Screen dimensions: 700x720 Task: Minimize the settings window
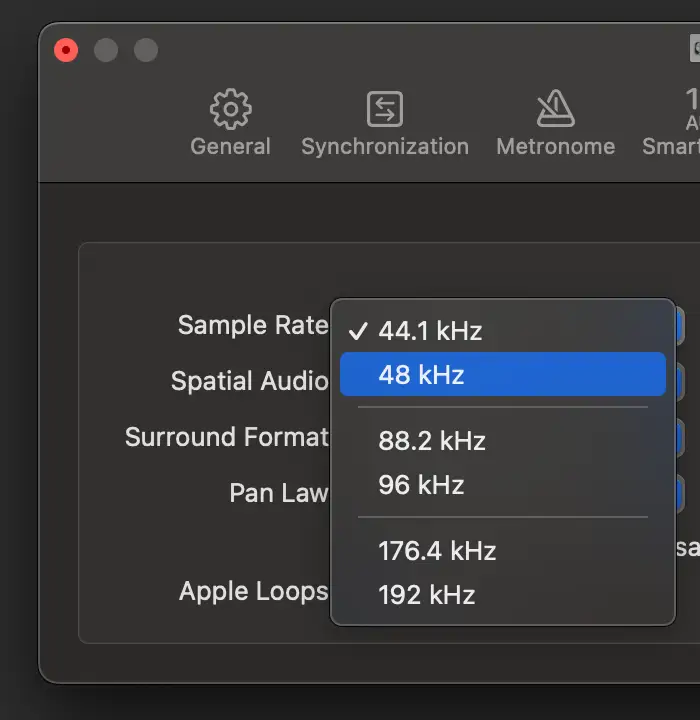click(106, 50)
